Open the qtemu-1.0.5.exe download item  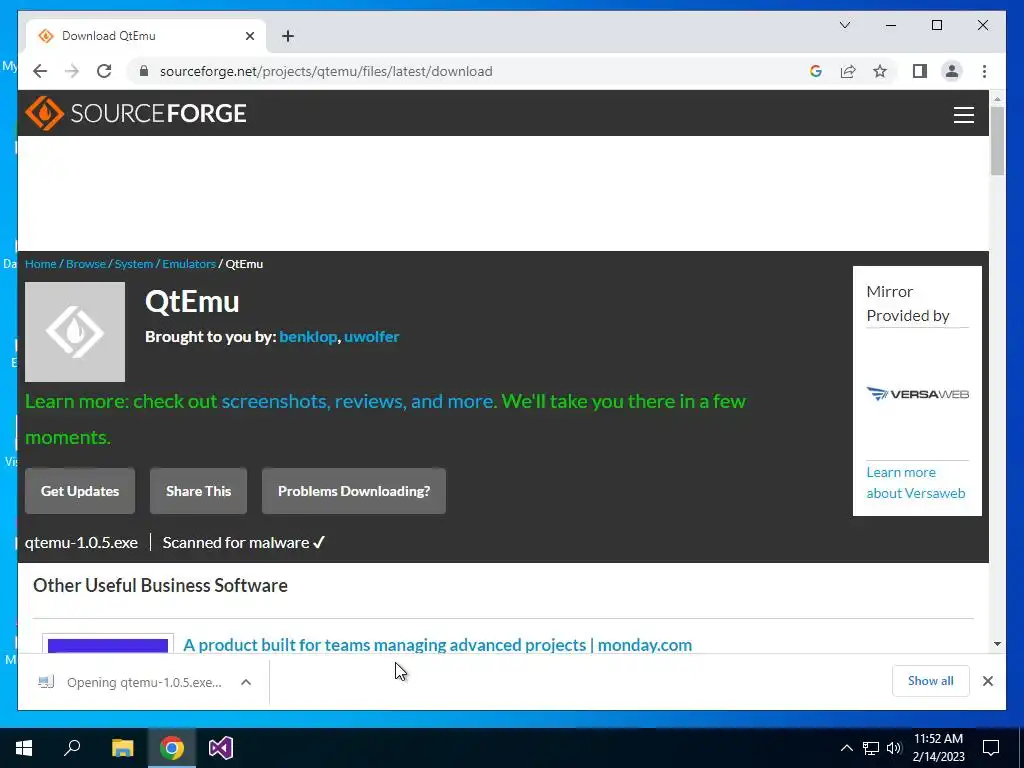[131, 682]
